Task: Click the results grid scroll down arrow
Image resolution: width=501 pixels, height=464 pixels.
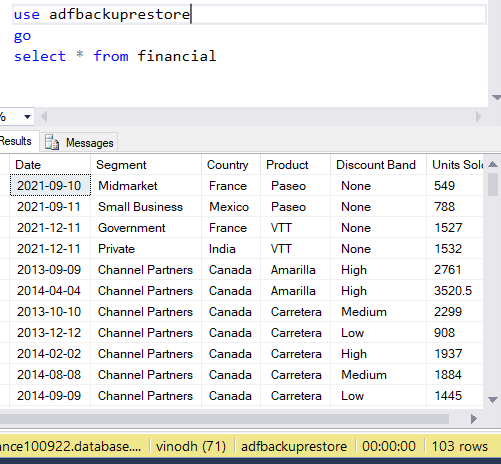Action: click(493, 400)
